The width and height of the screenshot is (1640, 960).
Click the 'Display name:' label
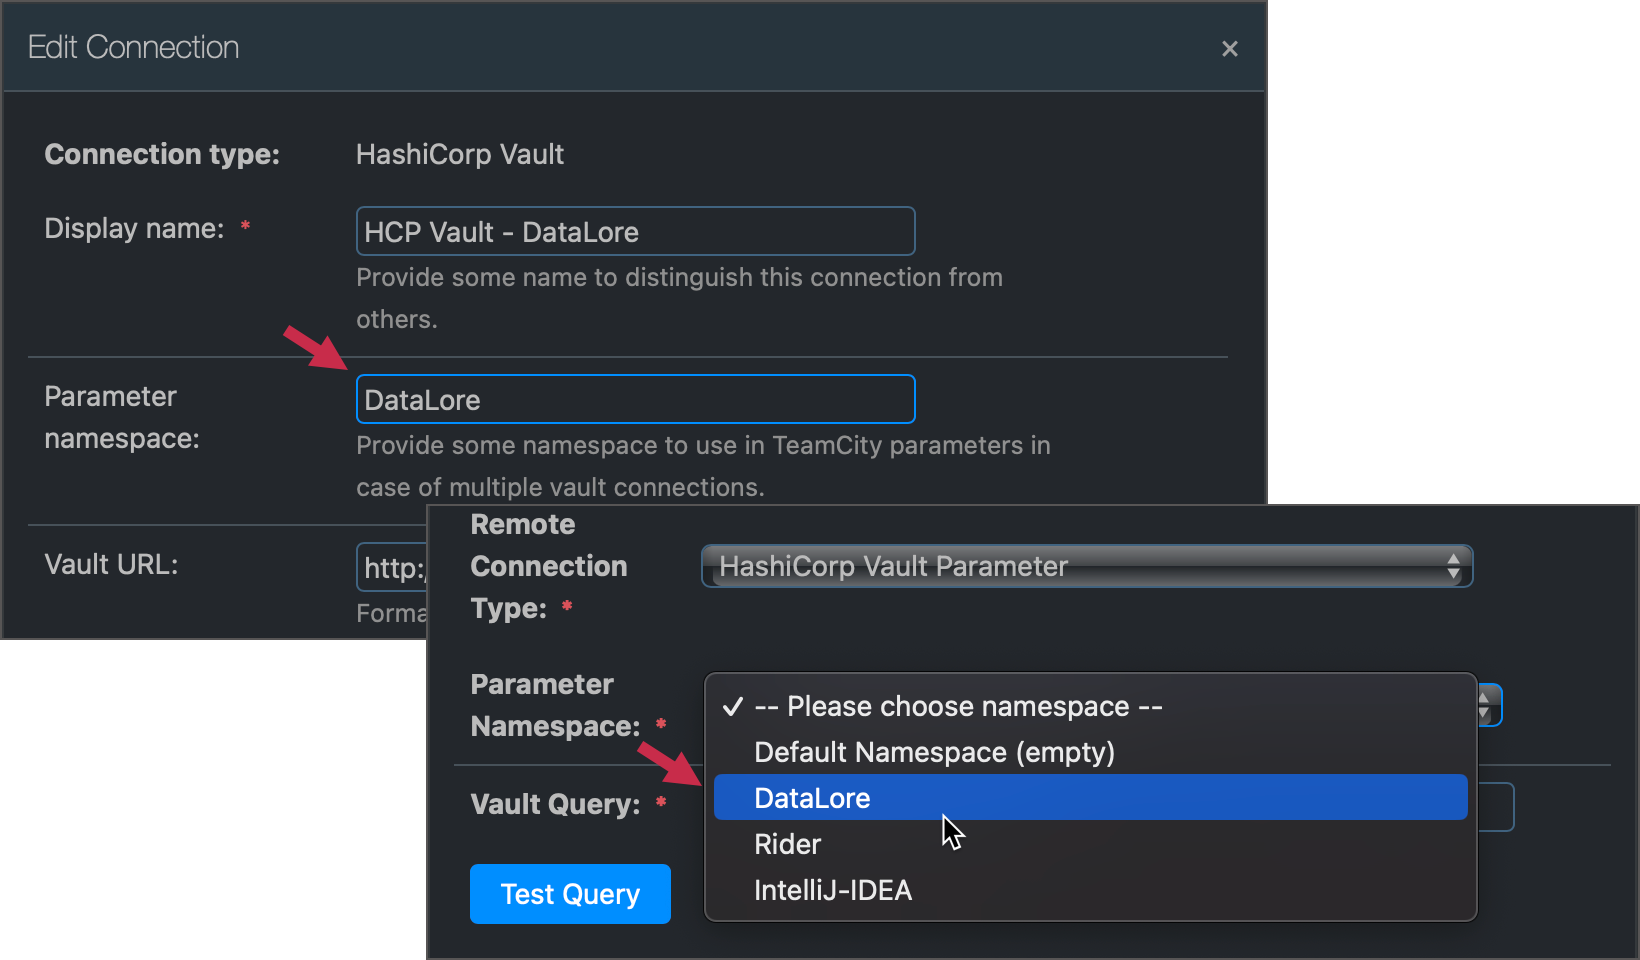(134, 229)
